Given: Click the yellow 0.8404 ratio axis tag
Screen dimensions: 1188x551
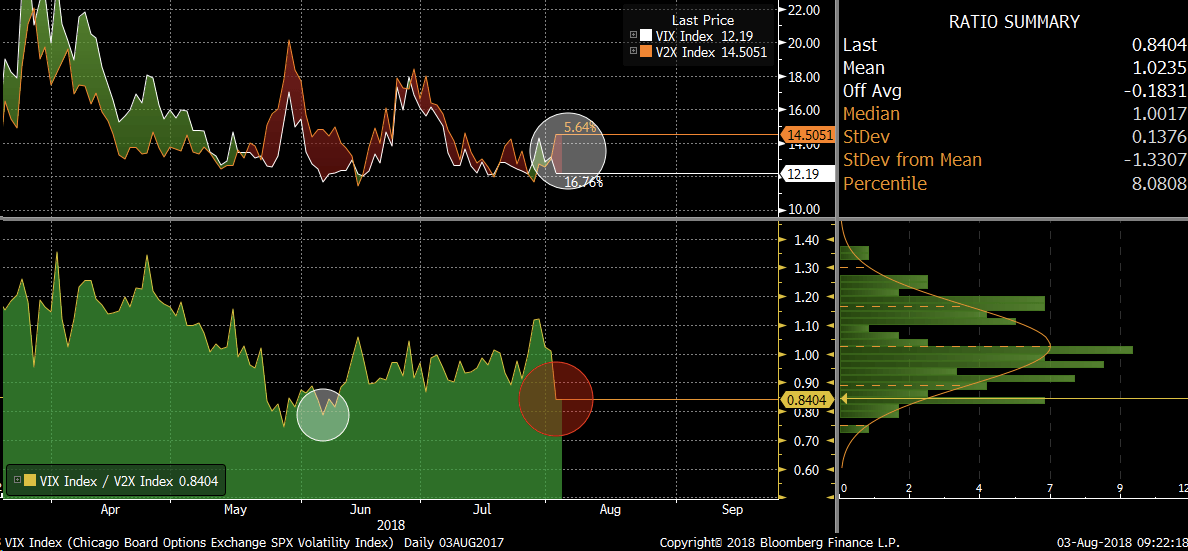Looking at the screenshot, I should (808, 399).
